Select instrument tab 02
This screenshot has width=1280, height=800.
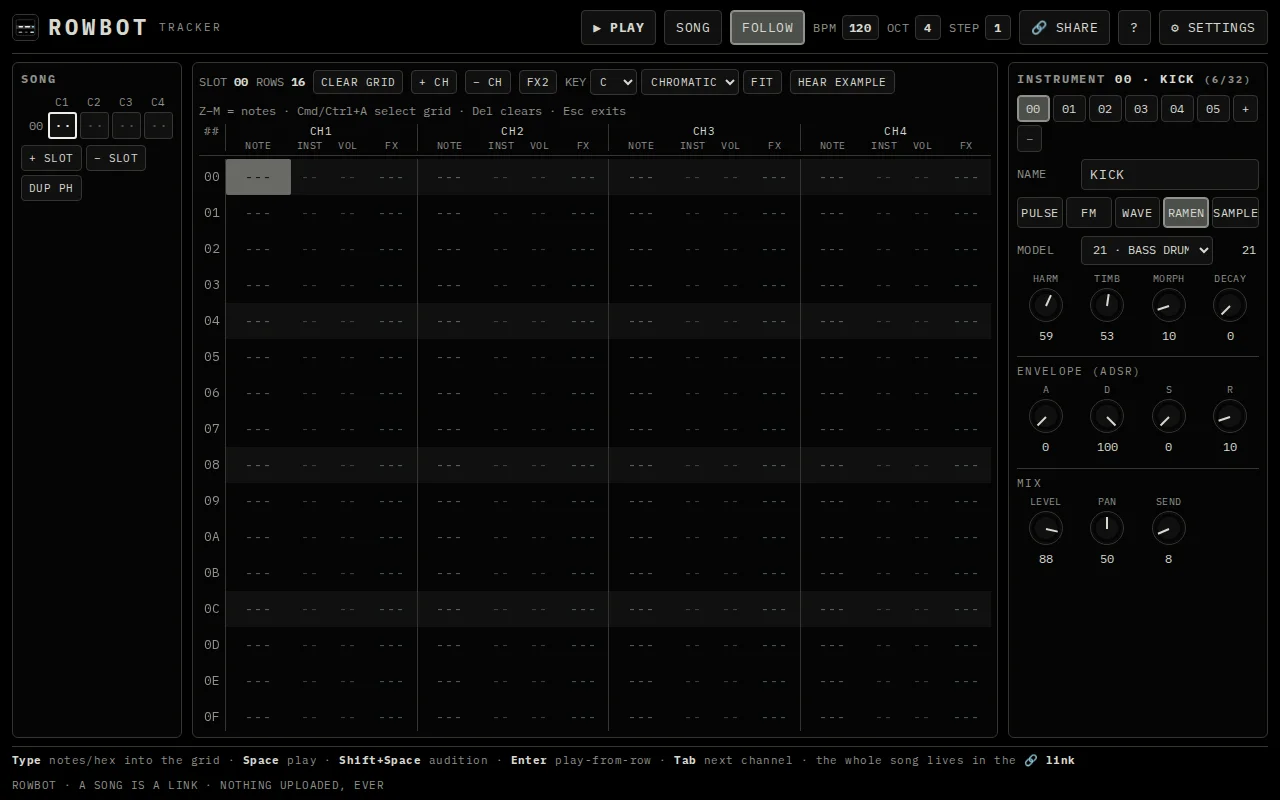pos(1105,109)
